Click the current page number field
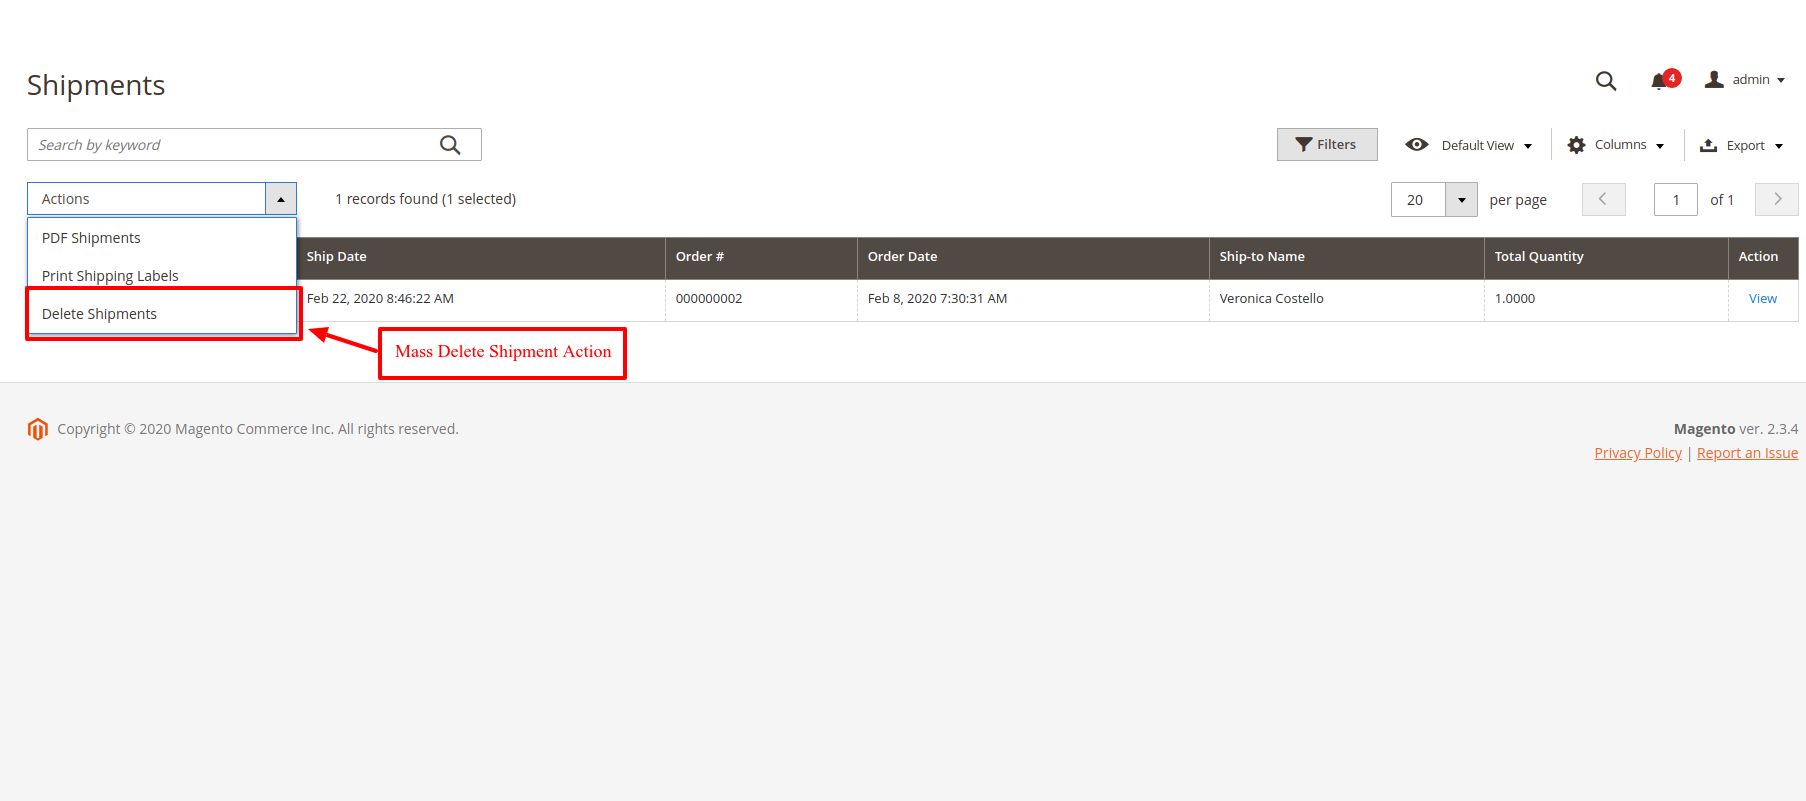This screenshot has width=1806, height=801. tap(1676, 200)
